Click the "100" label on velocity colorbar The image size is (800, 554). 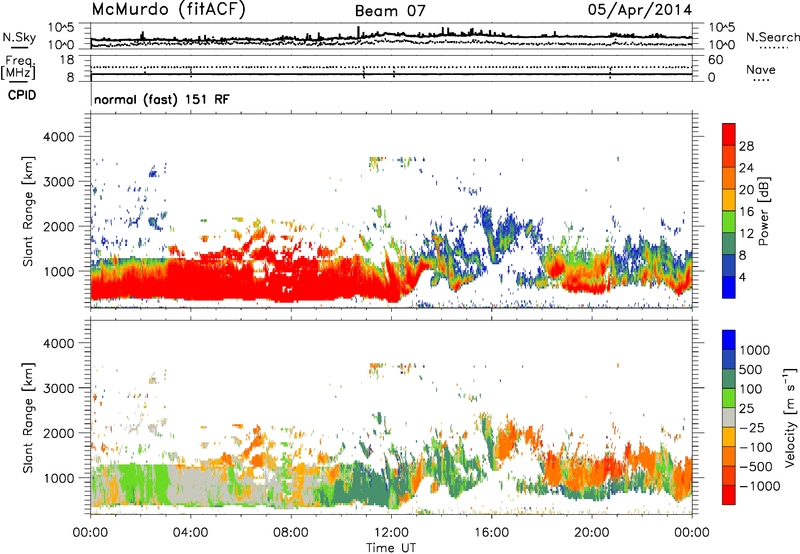750,389
